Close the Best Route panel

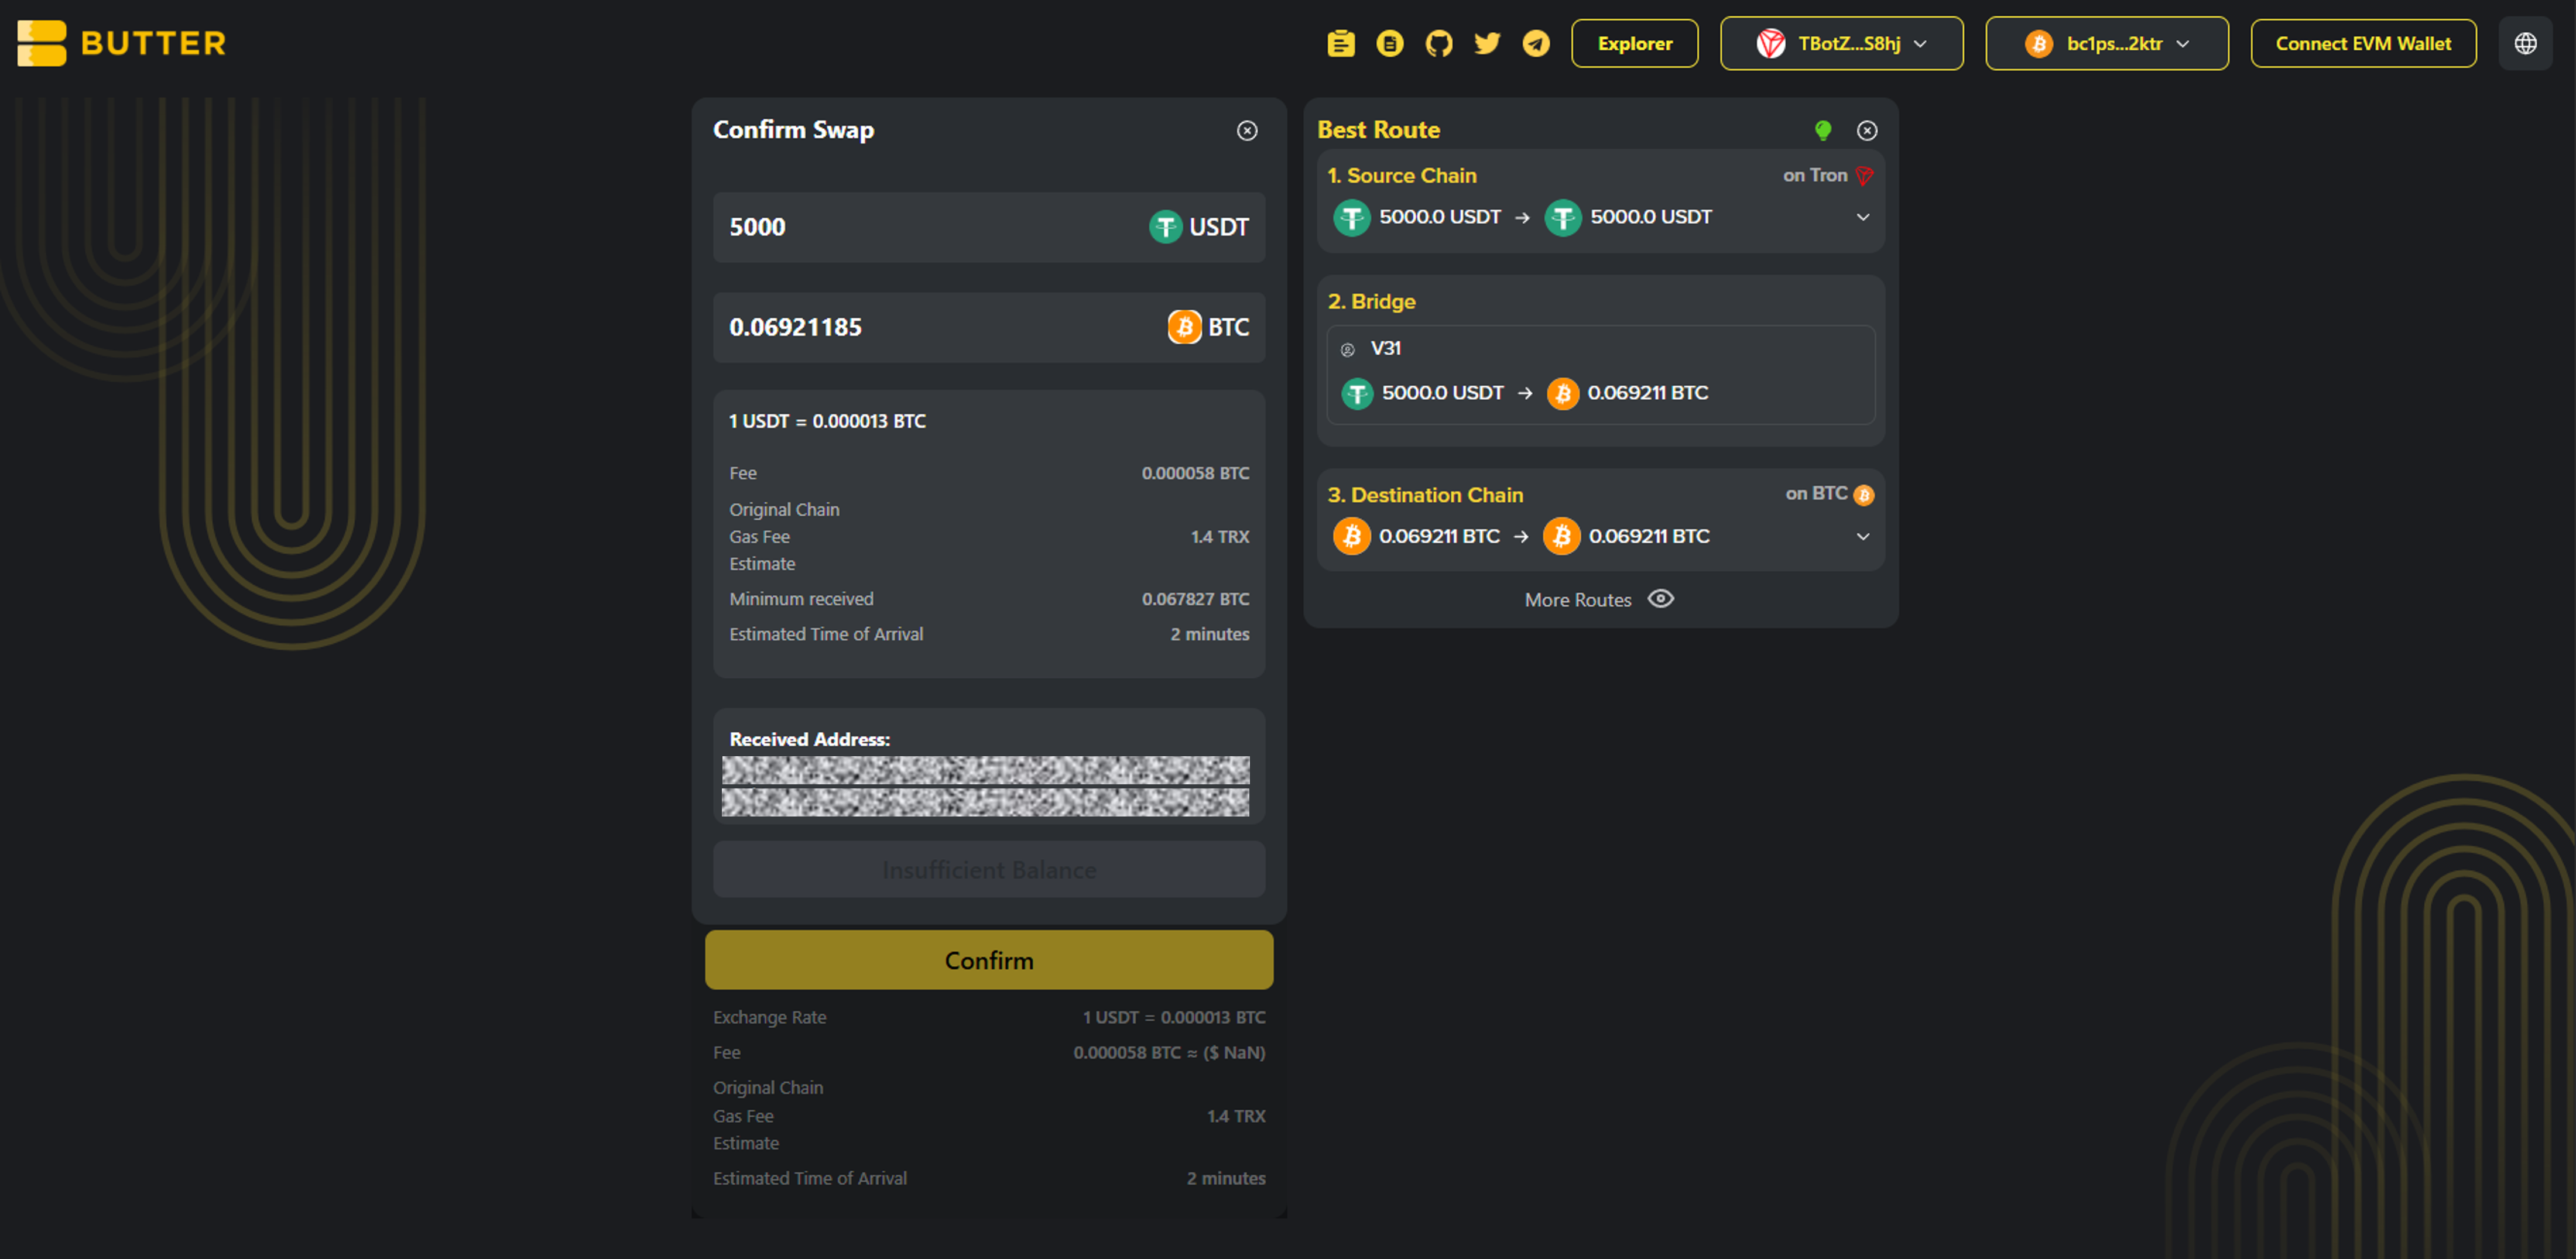(1867, 130)
